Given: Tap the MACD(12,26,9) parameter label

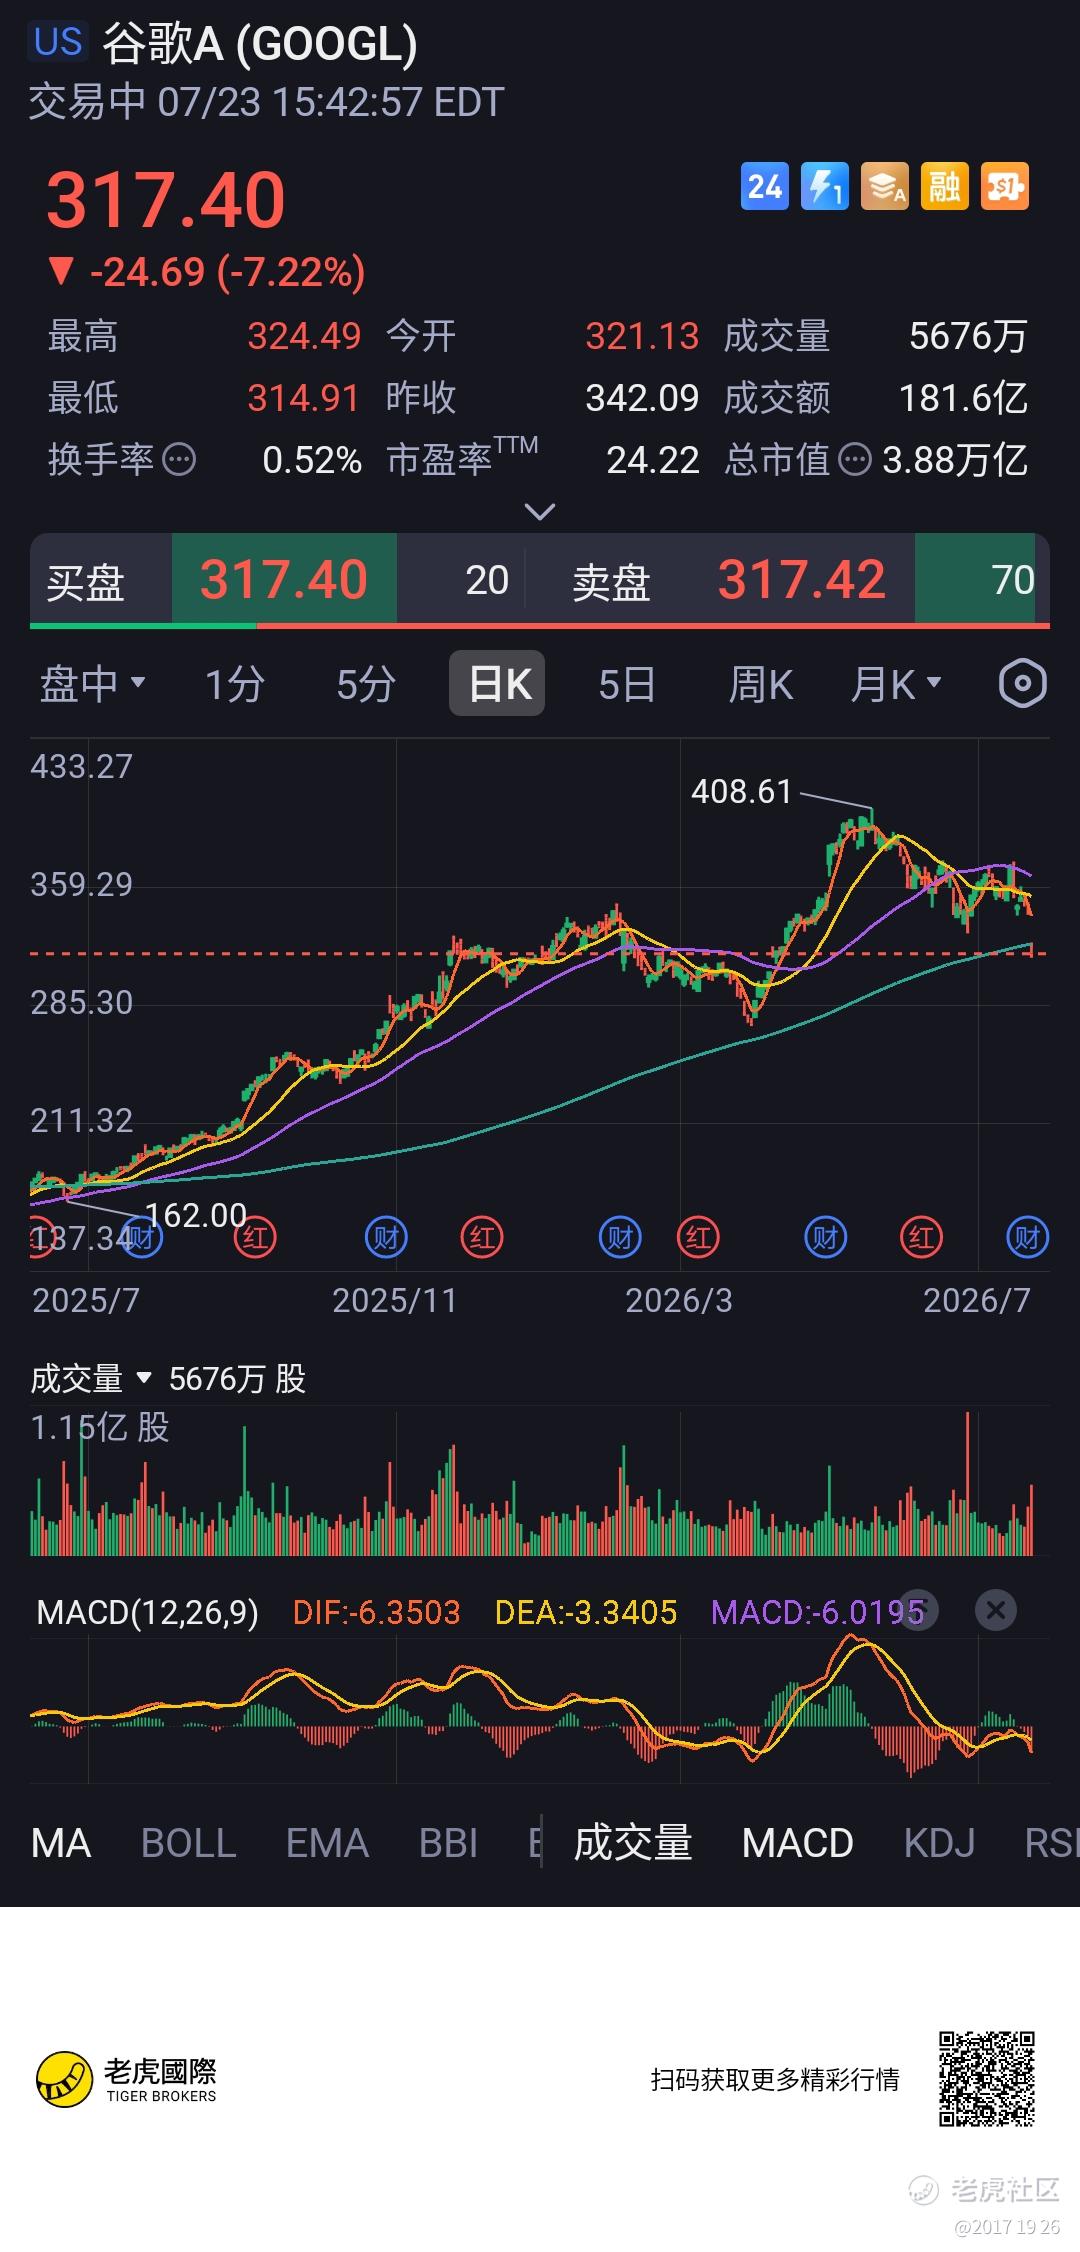Looking at the screenshot, I should [147, 1612].
